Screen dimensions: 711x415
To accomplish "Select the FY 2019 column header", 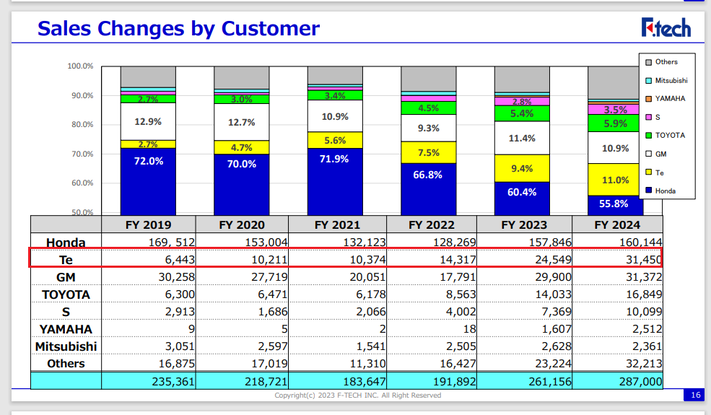I will (148, 225).
